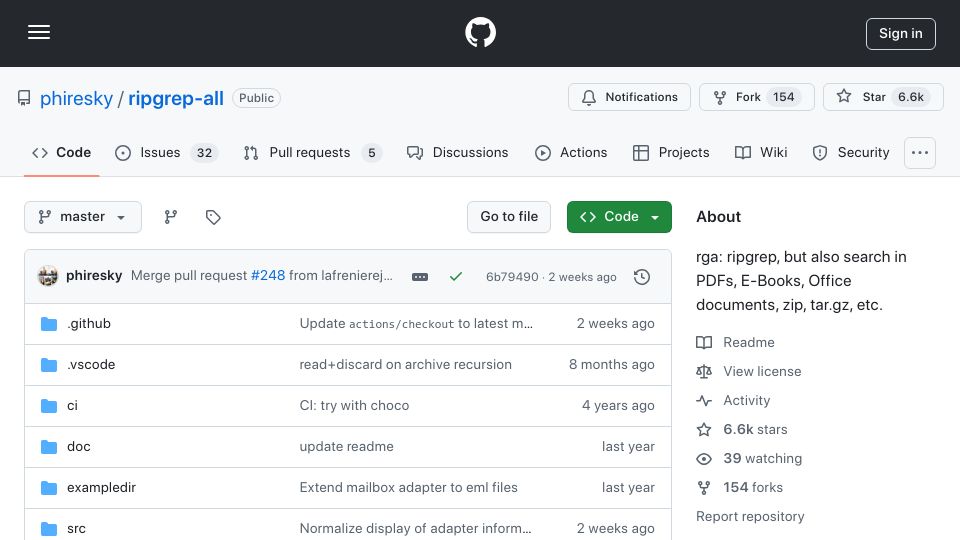Image resolution: width=960 pixels, height=540 pixels.
Task: Open the 39 watching link
Action: [749, 459]
